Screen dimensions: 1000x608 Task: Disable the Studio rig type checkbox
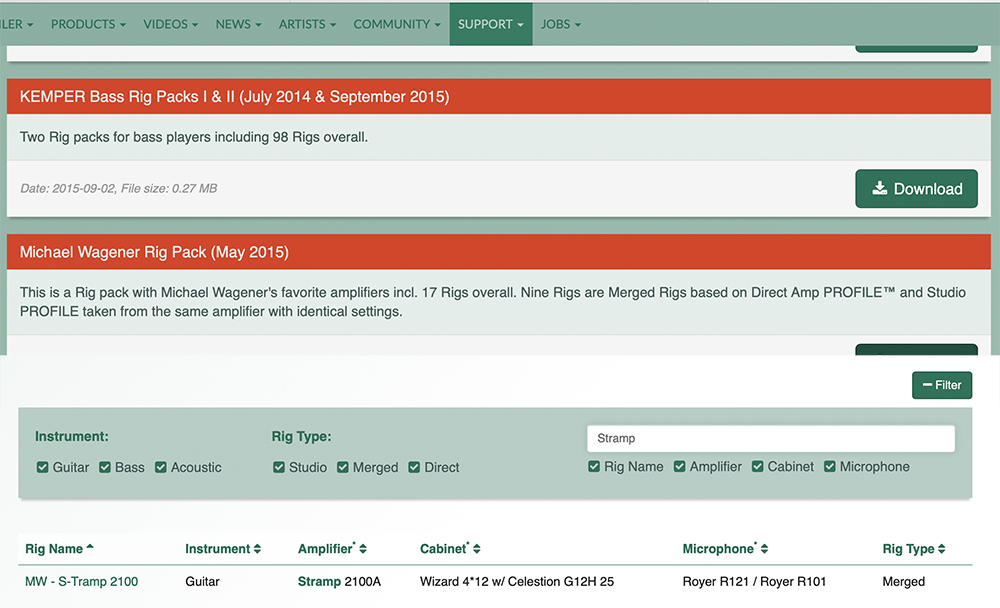[279, 468]
